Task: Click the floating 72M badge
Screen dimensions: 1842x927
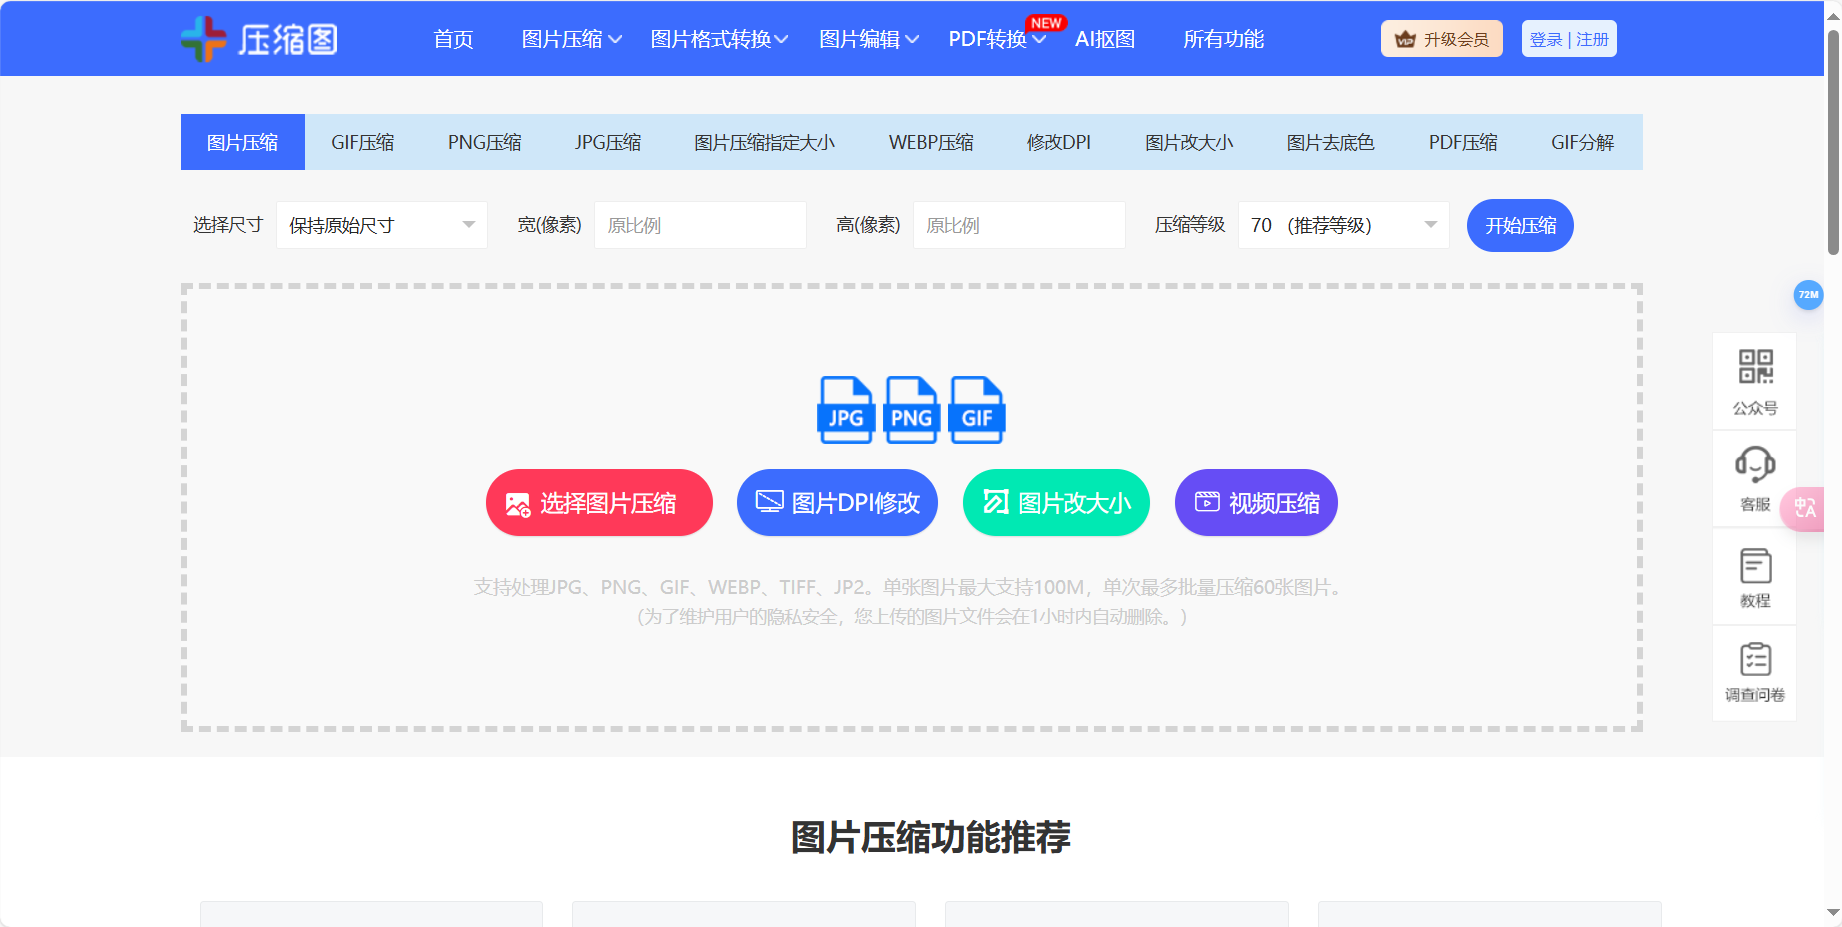Action: coord(1808,295)
